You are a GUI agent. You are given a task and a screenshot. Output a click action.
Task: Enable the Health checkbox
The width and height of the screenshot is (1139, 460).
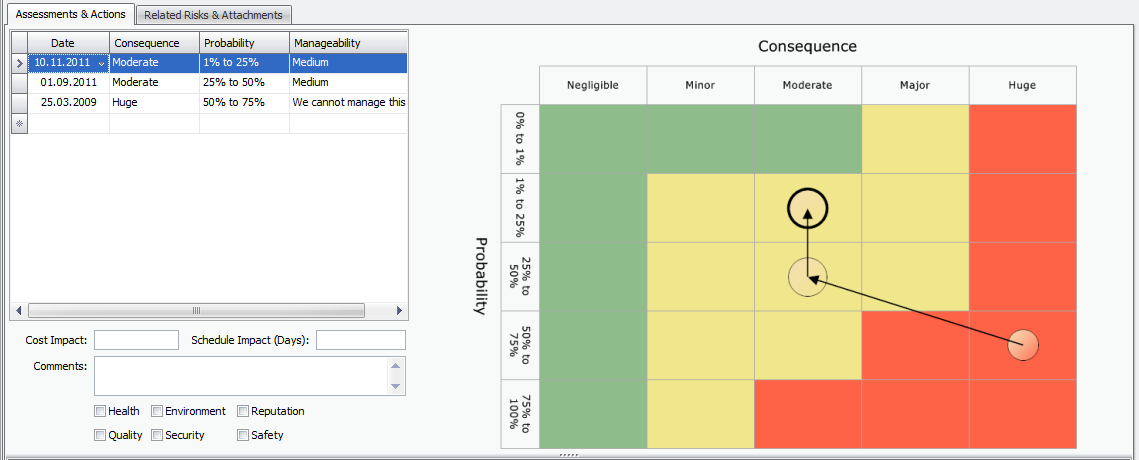[x=99, y=411]
